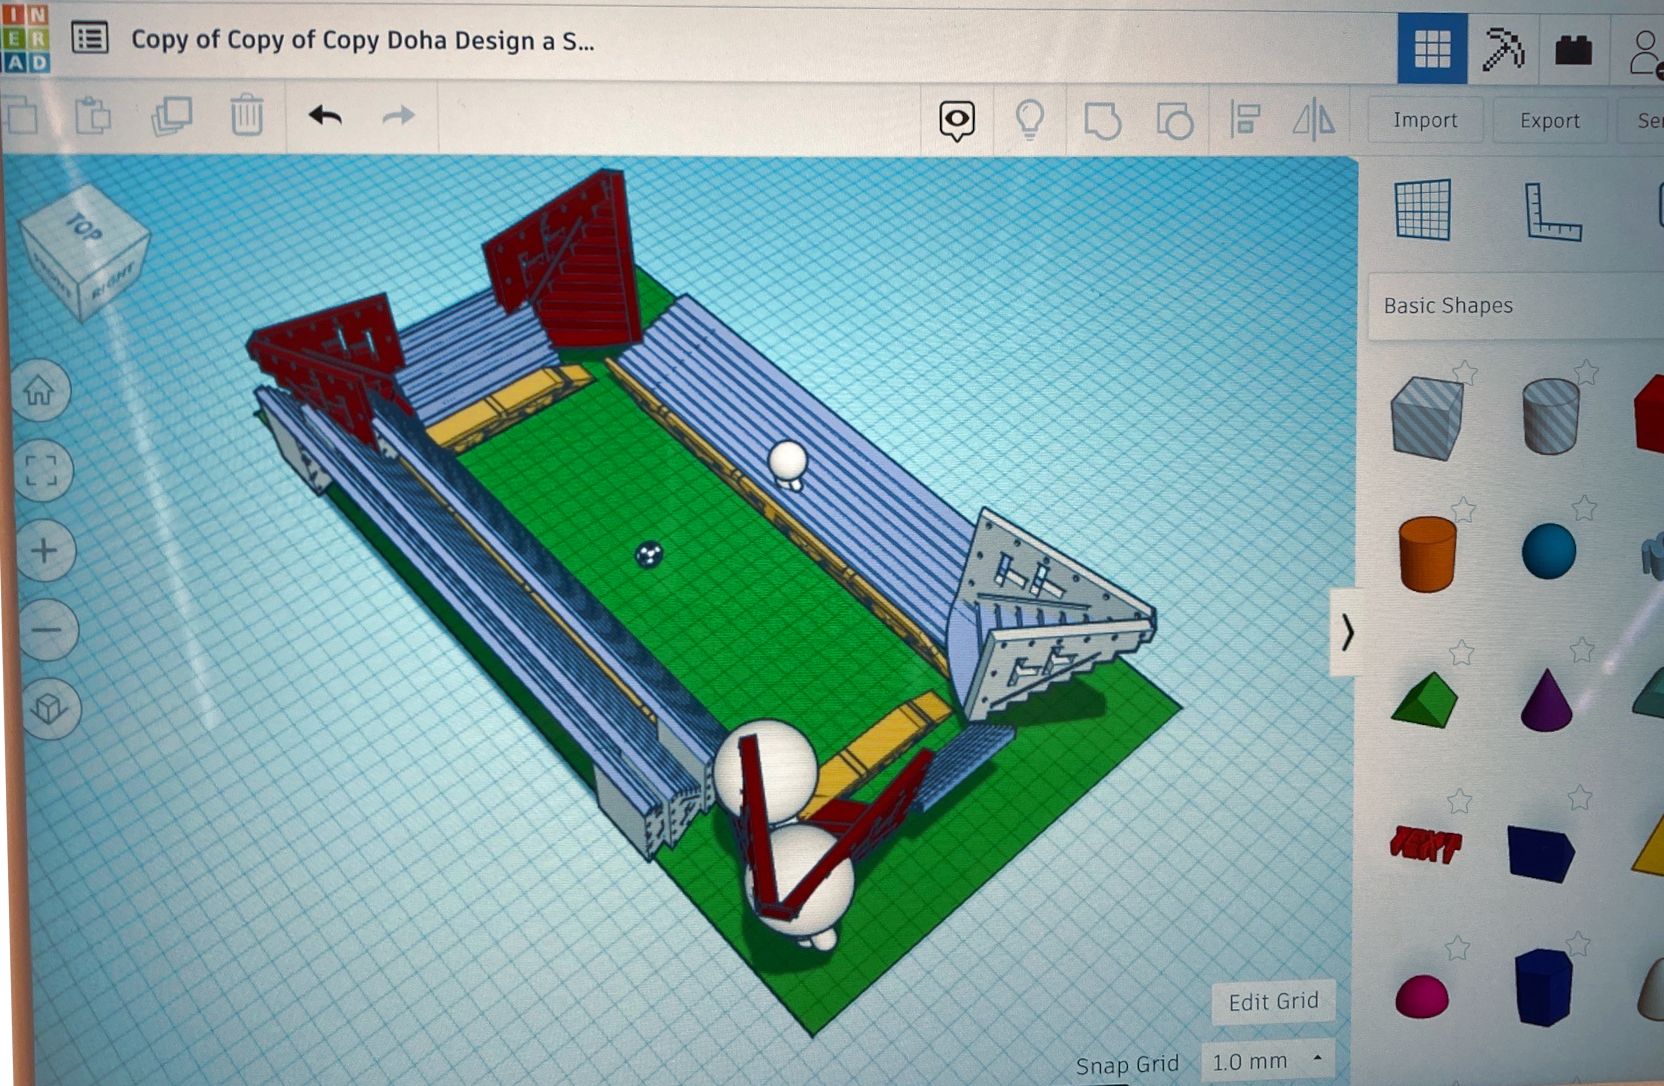
Task: Toggle the scene lighting bulb
Action: coord(1031,120)
